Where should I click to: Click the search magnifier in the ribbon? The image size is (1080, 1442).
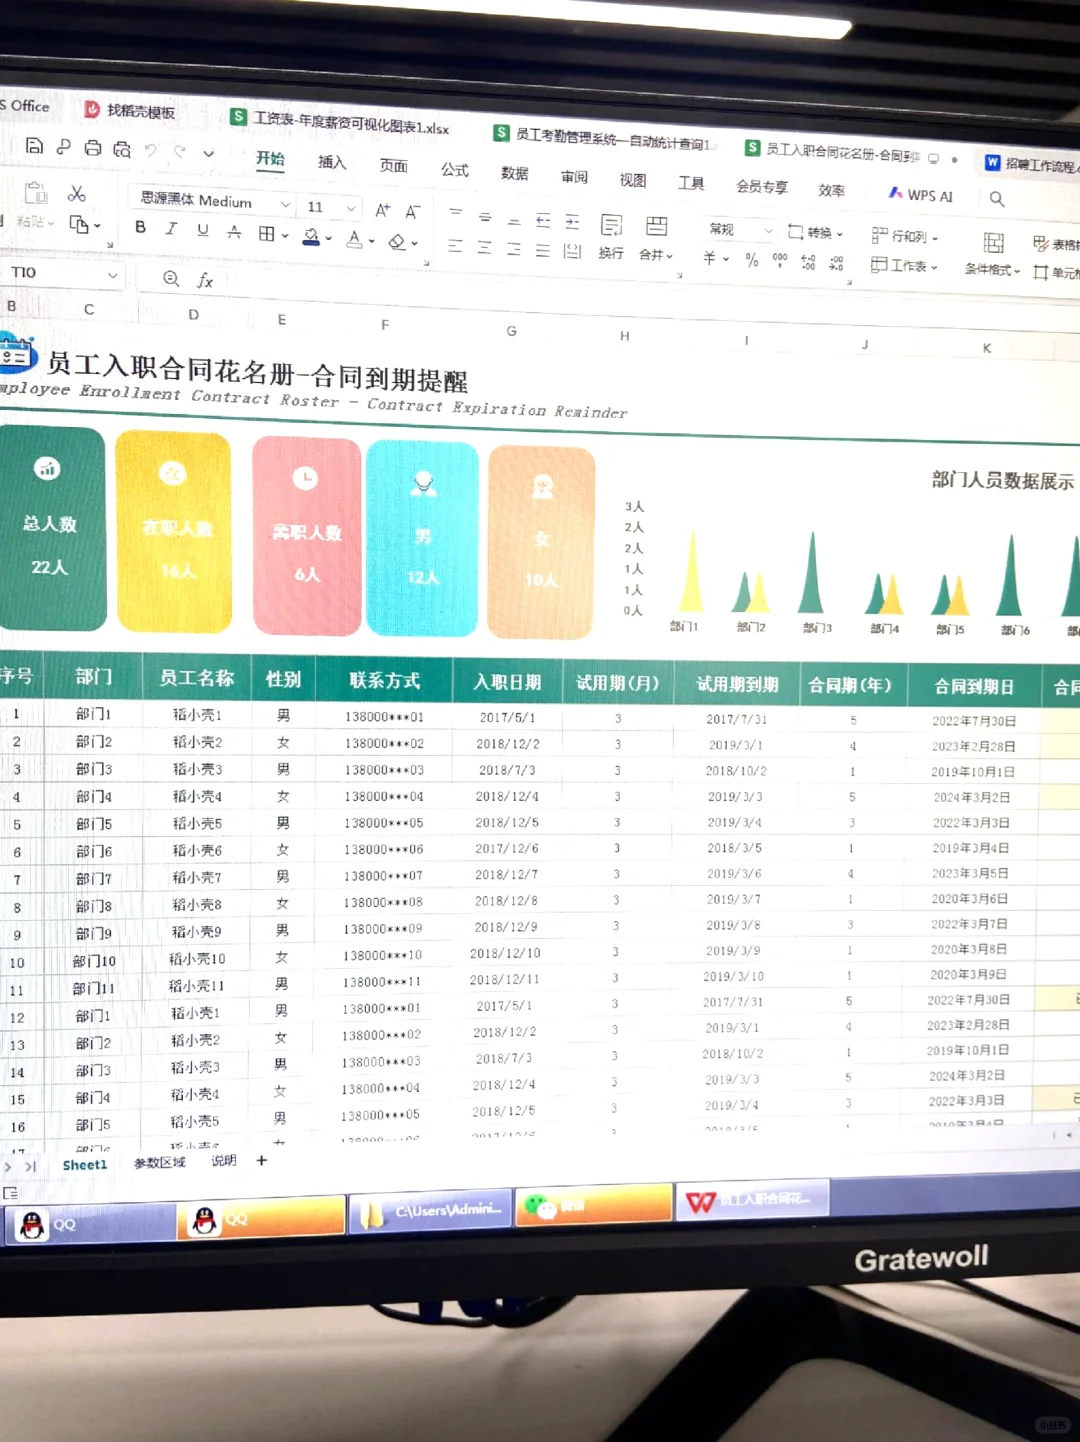[x=997, y=199]
